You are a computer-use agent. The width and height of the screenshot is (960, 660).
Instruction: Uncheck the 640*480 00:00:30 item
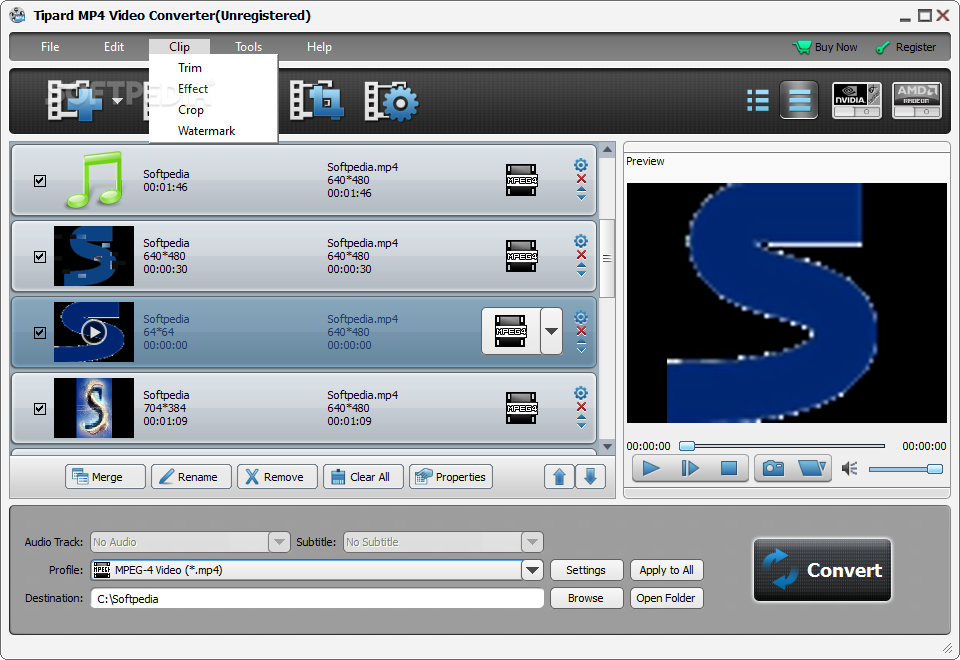[x=40, y=257]
